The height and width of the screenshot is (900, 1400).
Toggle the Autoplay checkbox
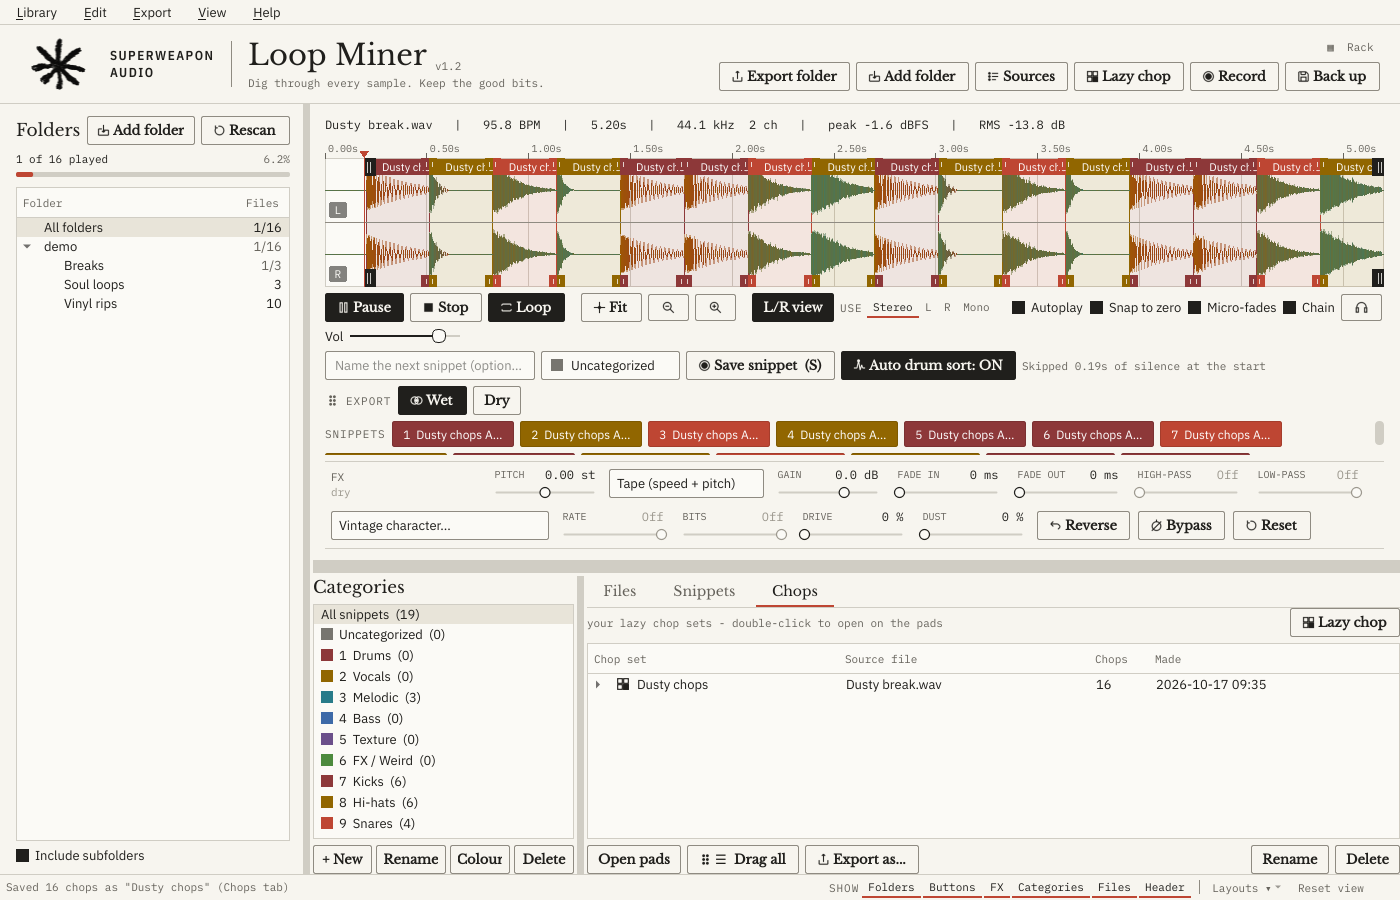tap(1018, 308)
